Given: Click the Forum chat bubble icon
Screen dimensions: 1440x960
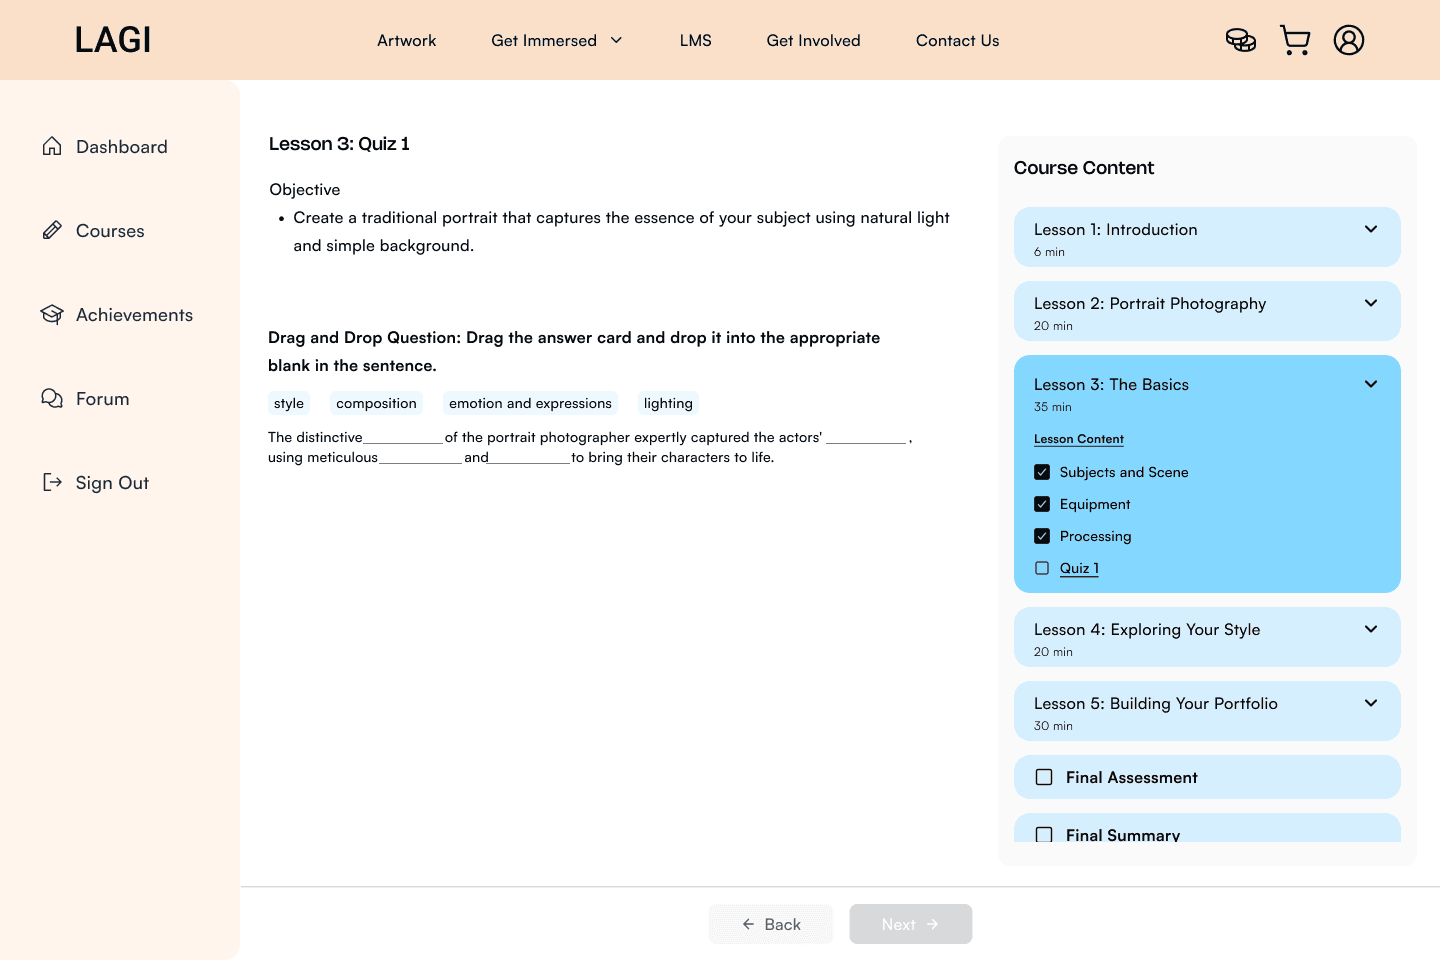Looking at the screenshot, I should (x=52, y=398).
